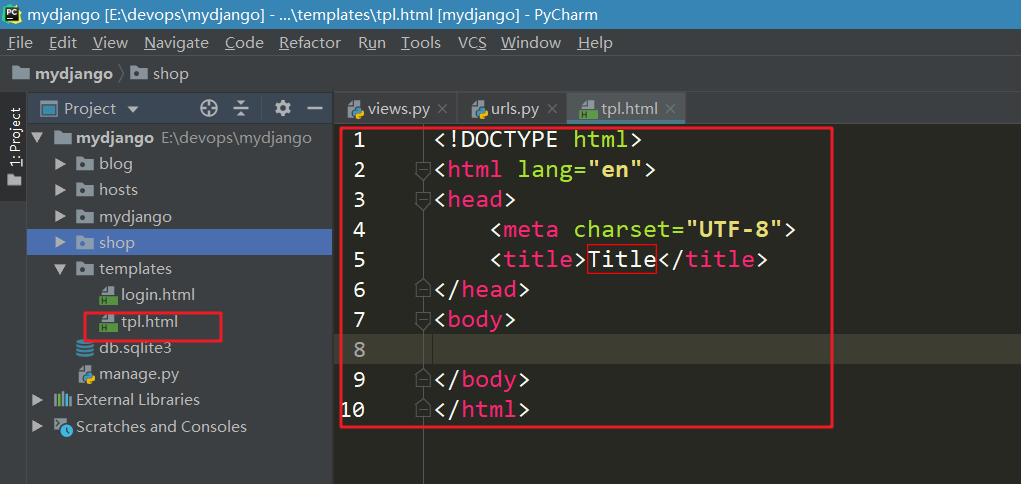Click the Scratches and Consoles icon
Image resolution: width=1021 pixels, height=484 pixels.
(63, 427)
